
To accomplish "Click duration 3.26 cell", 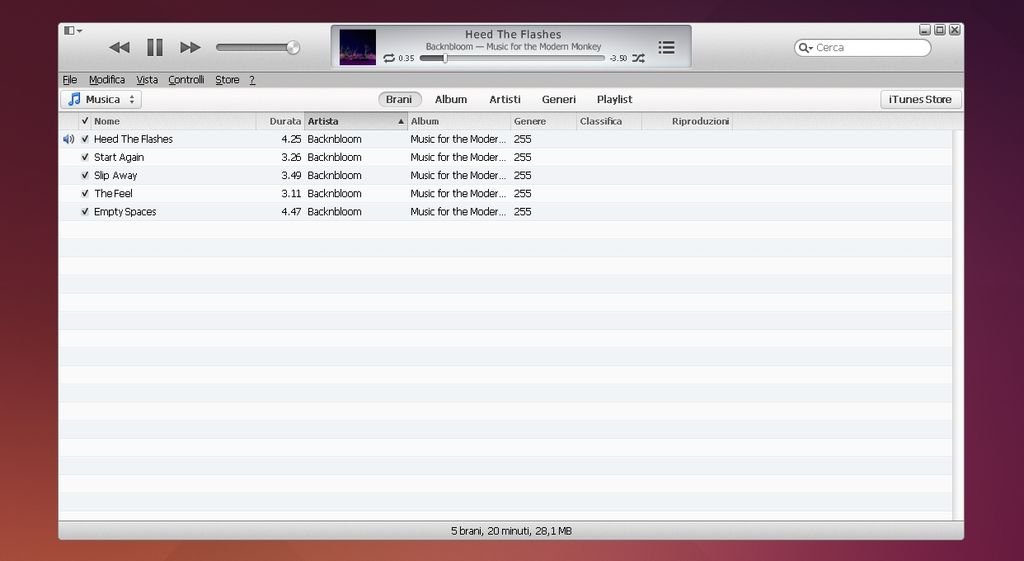I will (x=291, y=157).
